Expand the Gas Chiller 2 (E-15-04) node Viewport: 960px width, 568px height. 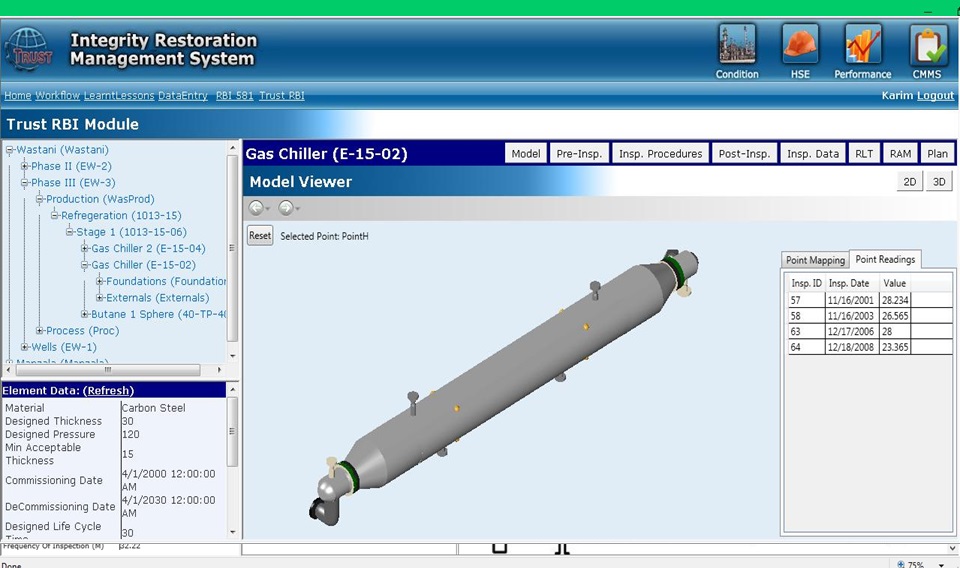86,248
